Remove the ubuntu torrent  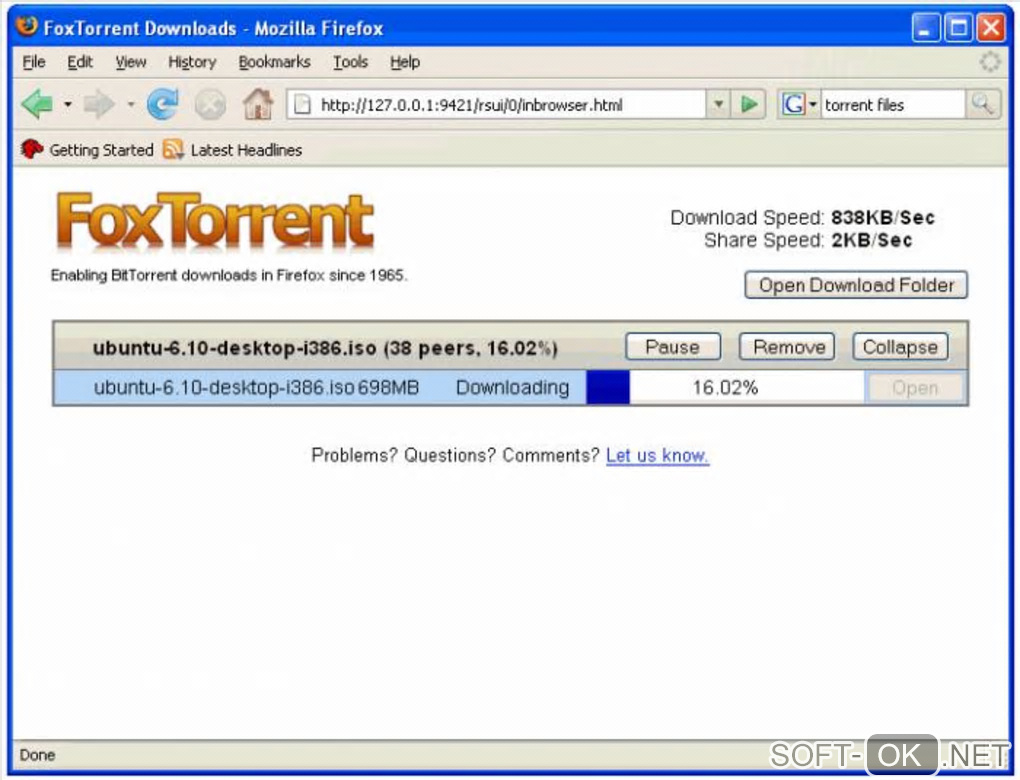click(x=787, y=347)
